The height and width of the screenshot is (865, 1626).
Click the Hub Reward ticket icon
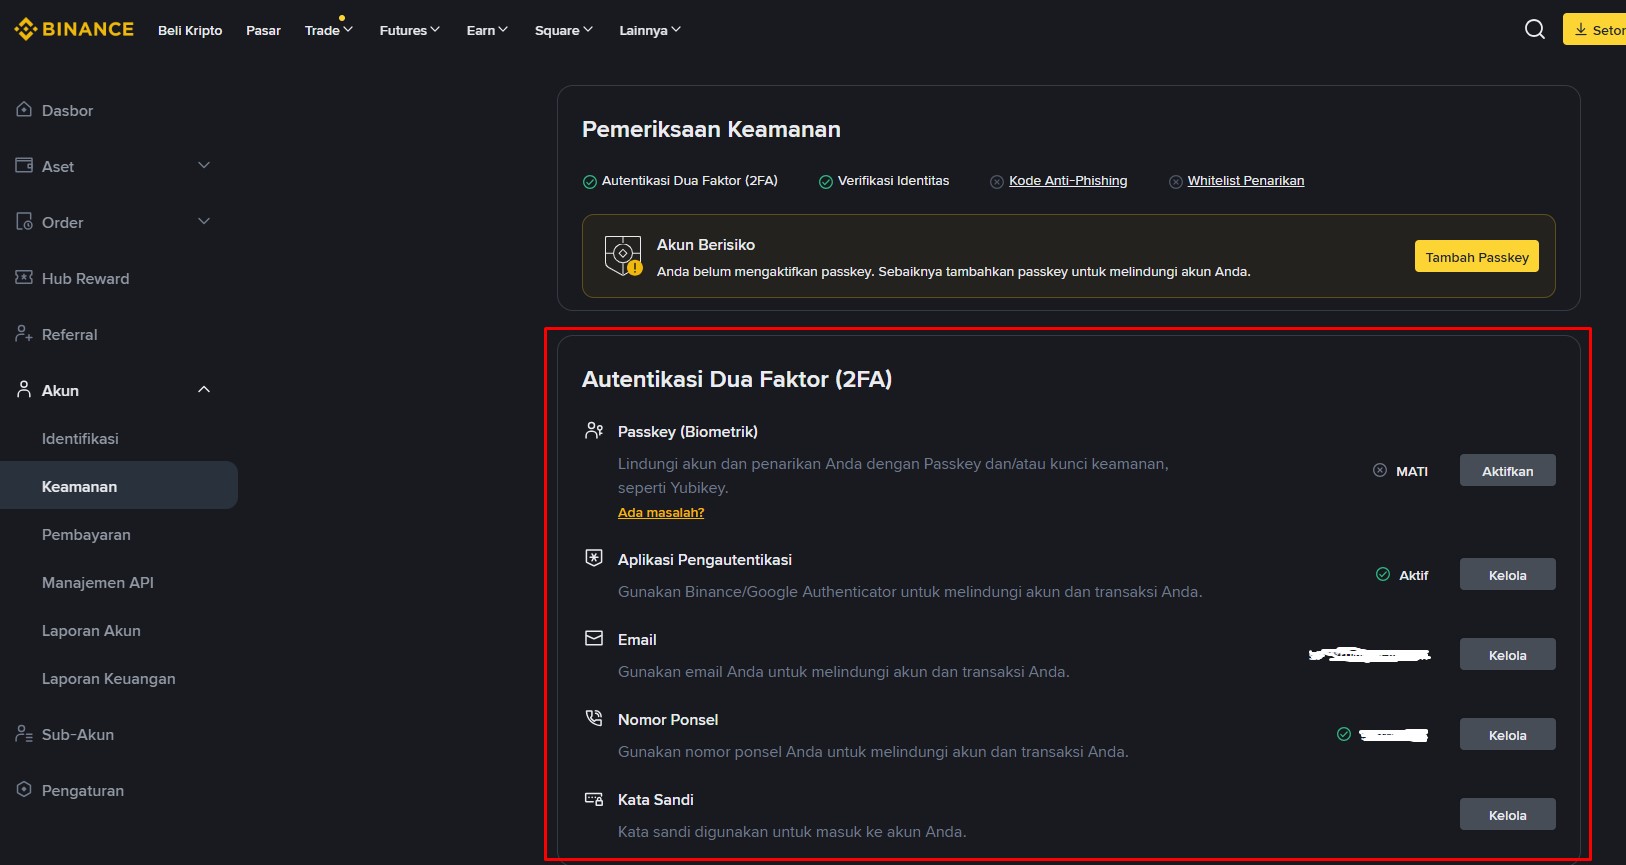[x=24, y=277]
